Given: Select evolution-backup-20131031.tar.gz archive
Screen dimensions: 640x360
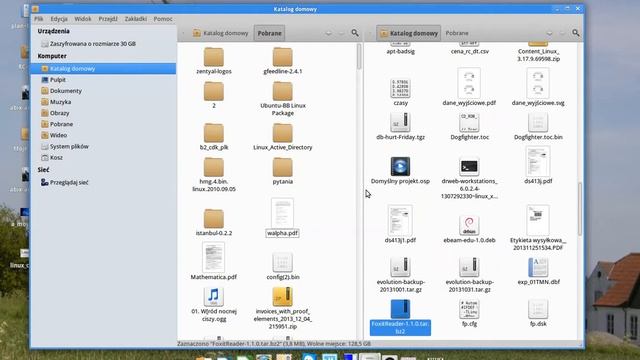Looking at the screenshot, I should click(x=469, y=267).
